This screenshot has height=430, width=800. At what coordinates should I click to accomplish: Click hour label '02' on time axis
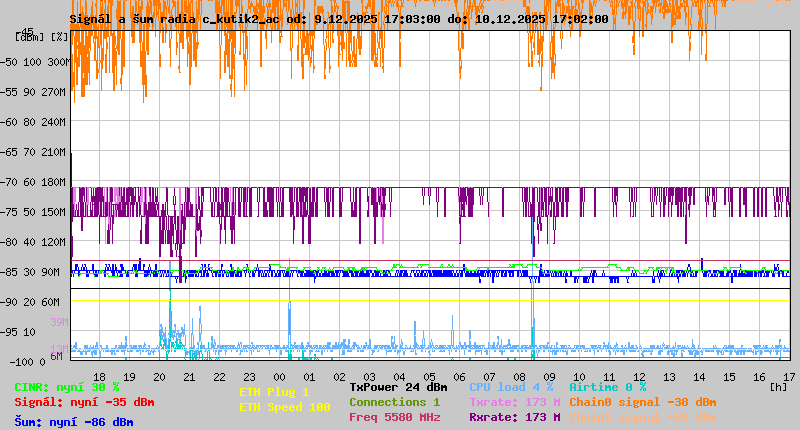click(339, 377)
